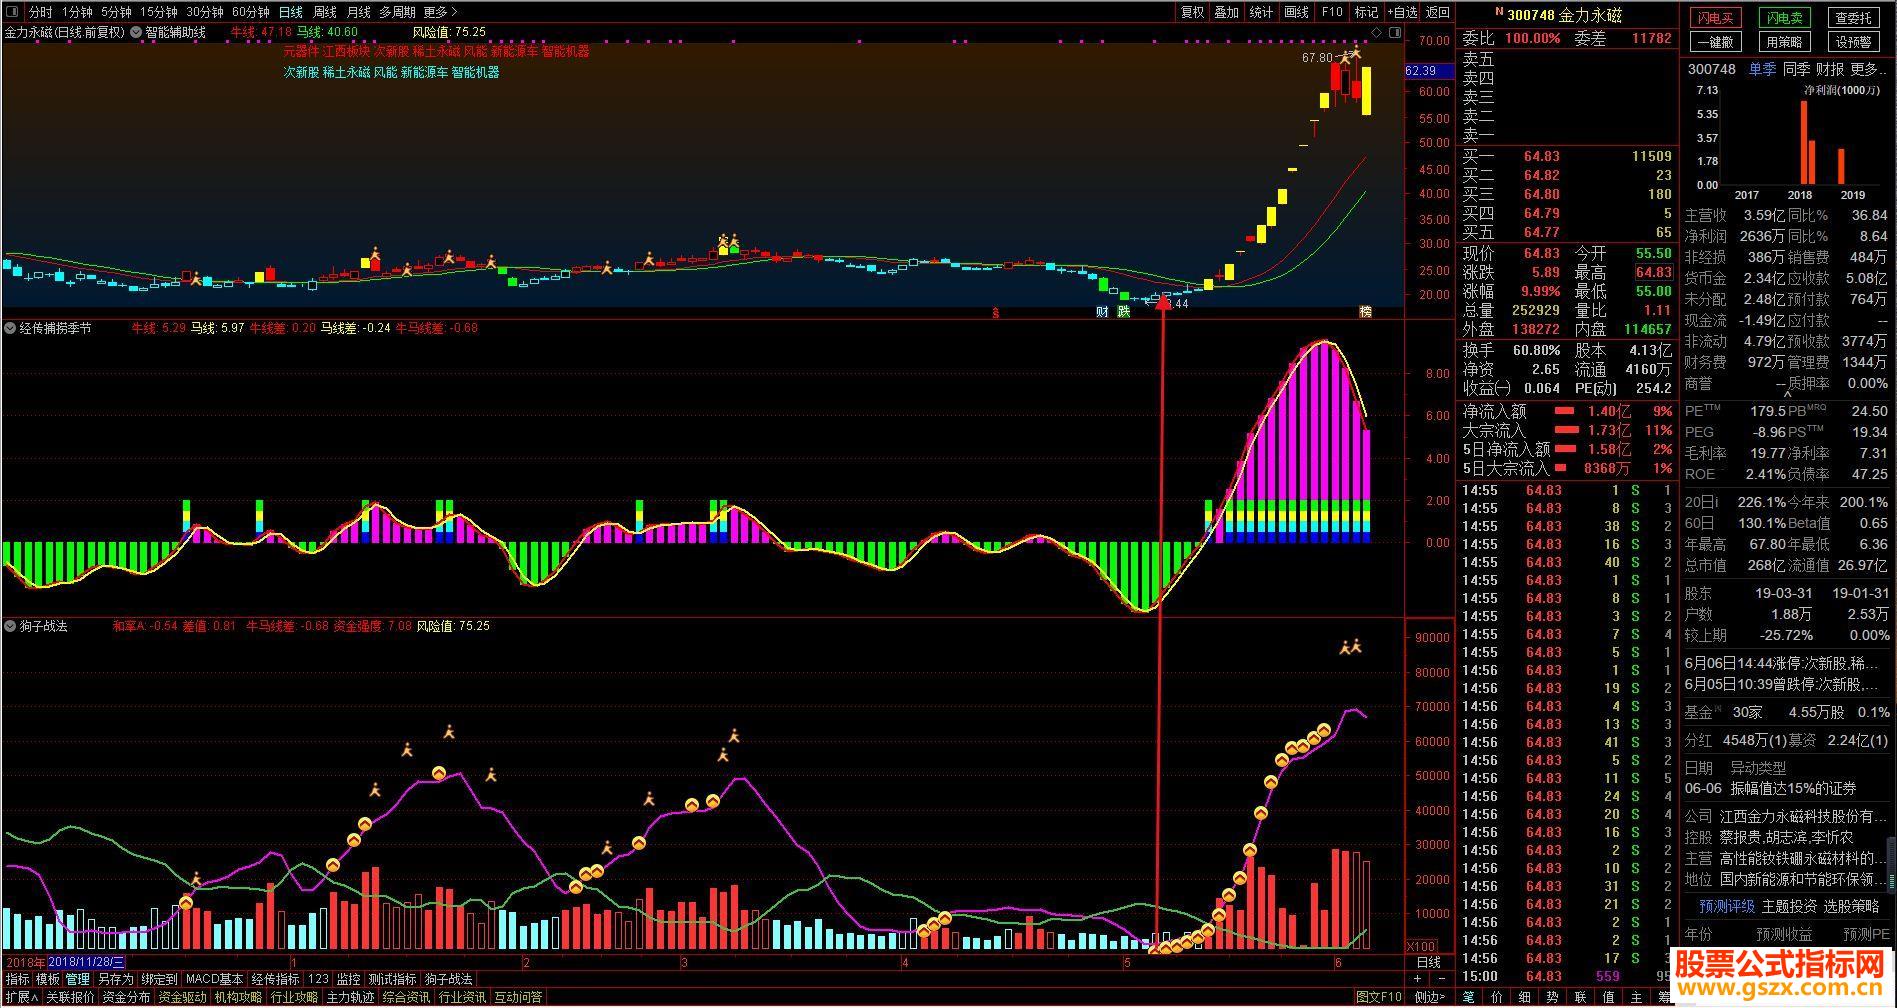The width and height of the screenshot is (1897, 1008).
Task: Collapse the 扩展 expand toggle
Action: (21, 997)
